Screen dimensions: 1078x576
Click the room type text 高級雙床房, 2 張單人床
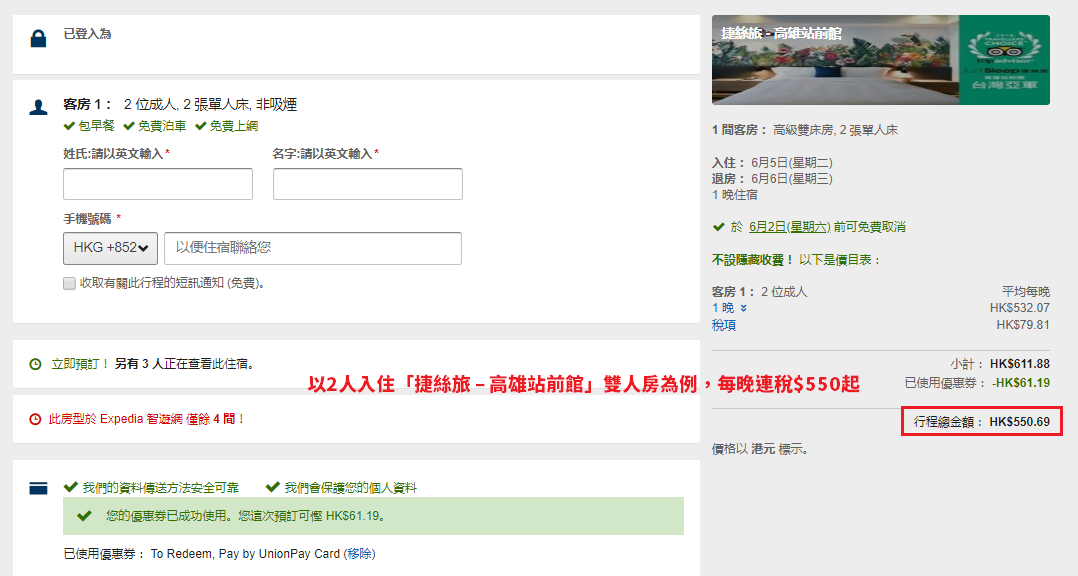[x=835, y=130]
